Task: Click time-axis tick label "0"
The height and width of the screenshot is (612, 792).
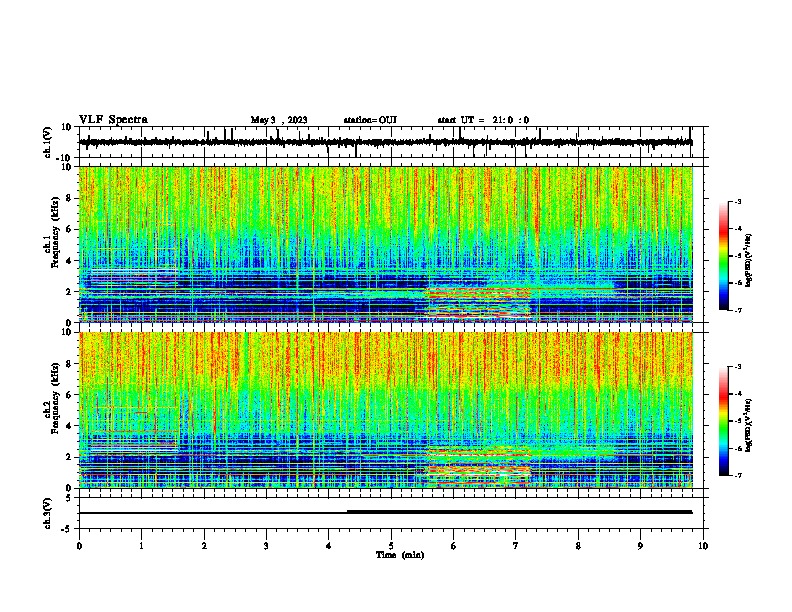Action: coord(79,546)
